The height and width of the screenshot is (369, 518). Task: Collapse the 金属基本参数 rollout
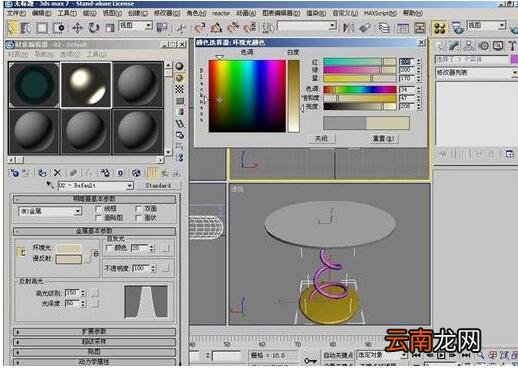[x=94, y=231]
